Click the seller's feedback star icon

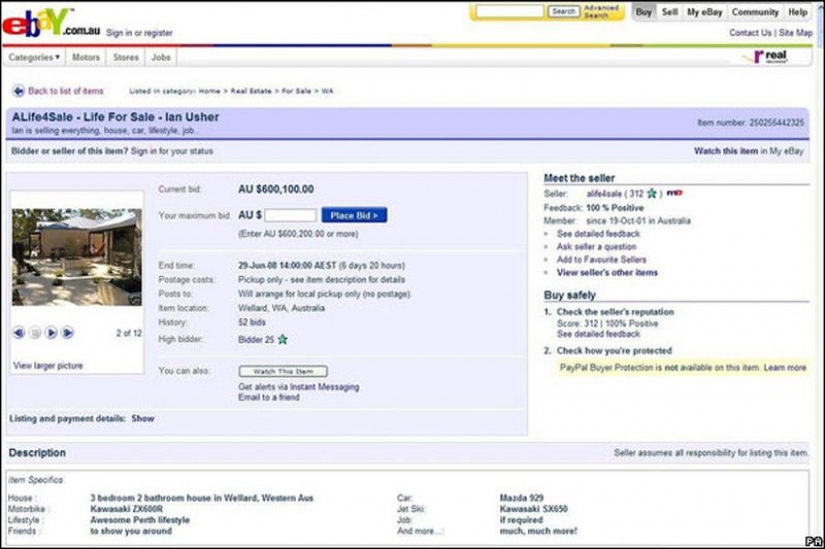[652, 193]
